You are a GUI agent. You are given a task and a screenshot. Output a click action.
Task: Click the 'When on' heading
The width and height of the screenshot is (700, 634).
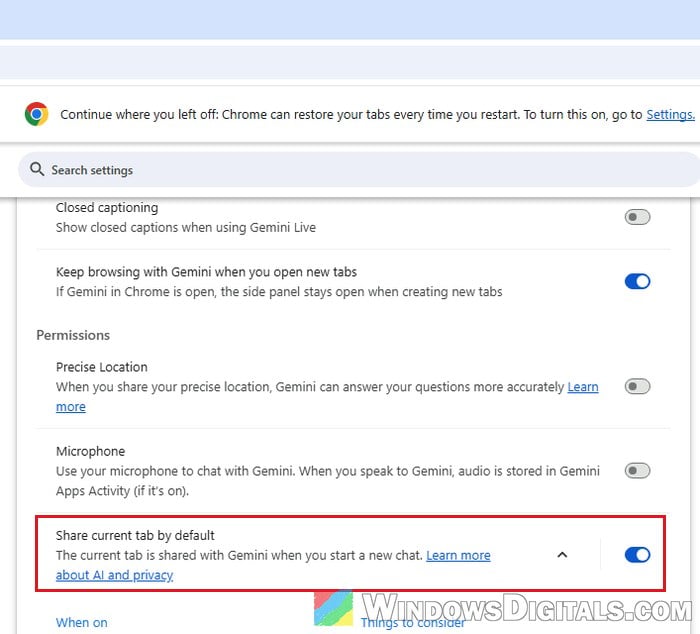[82, 622]
